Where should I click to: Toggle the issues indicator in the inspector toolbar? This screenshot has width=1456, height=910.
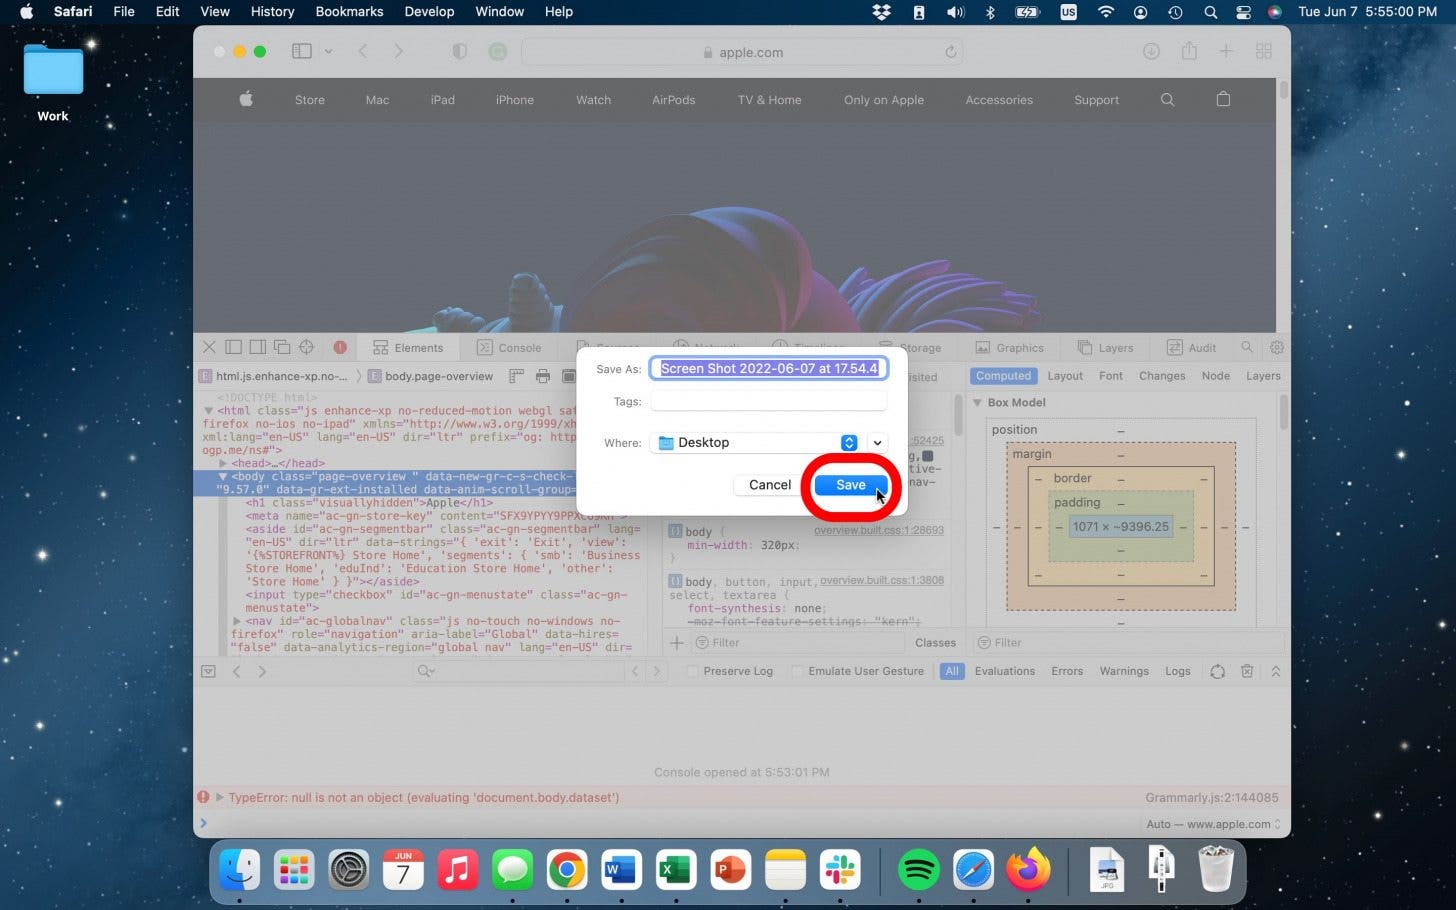[x=340, y=347]
